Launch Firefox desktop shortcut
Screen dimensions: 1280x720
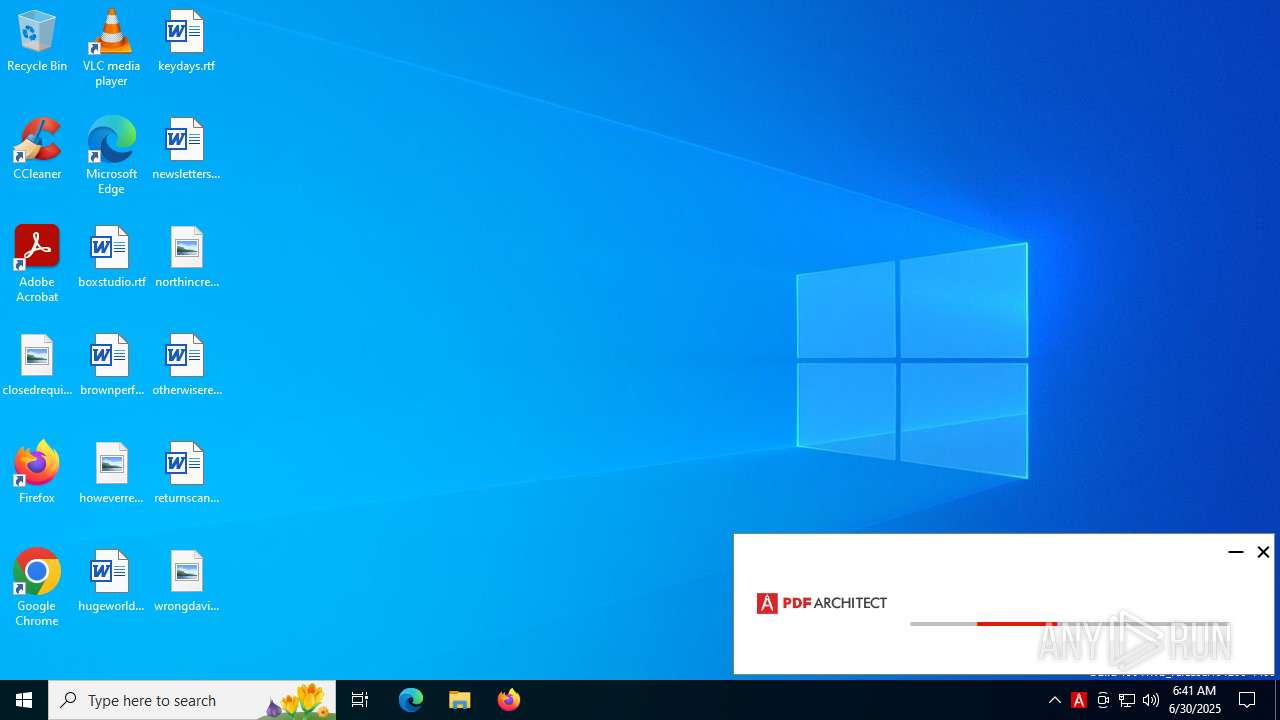[x=37, y=474]
